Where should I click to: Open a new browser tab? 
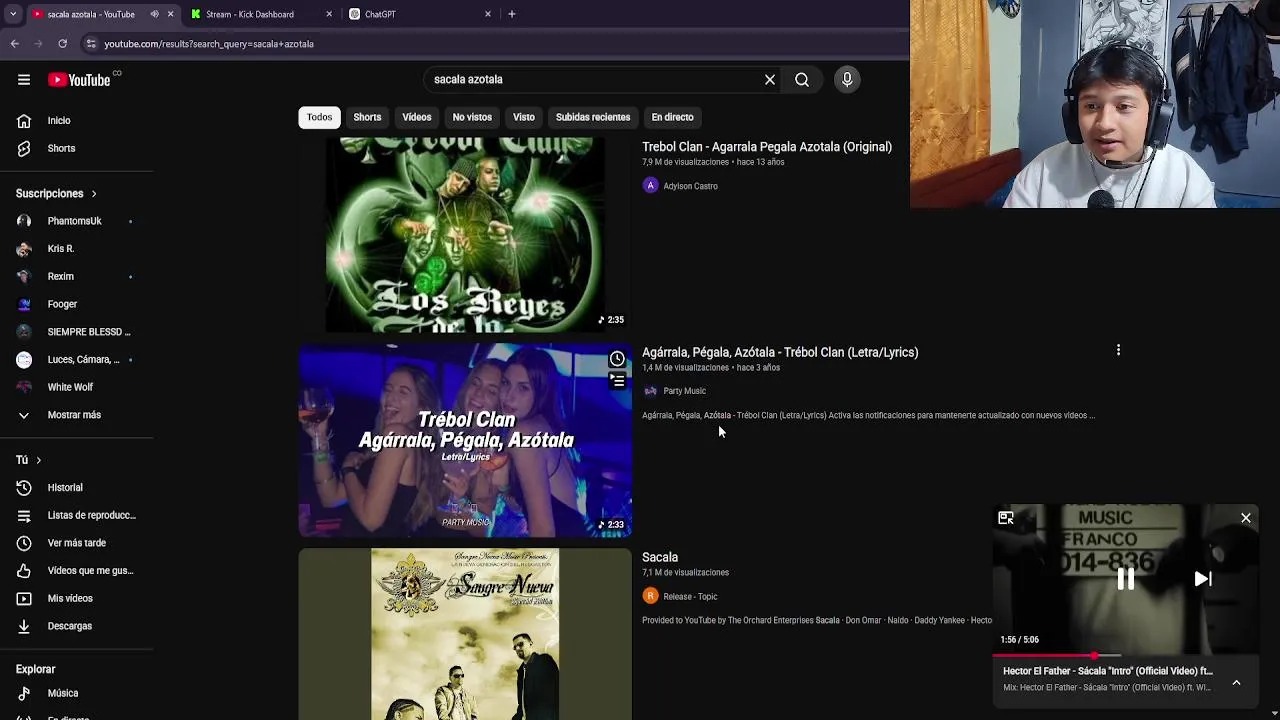512,14
